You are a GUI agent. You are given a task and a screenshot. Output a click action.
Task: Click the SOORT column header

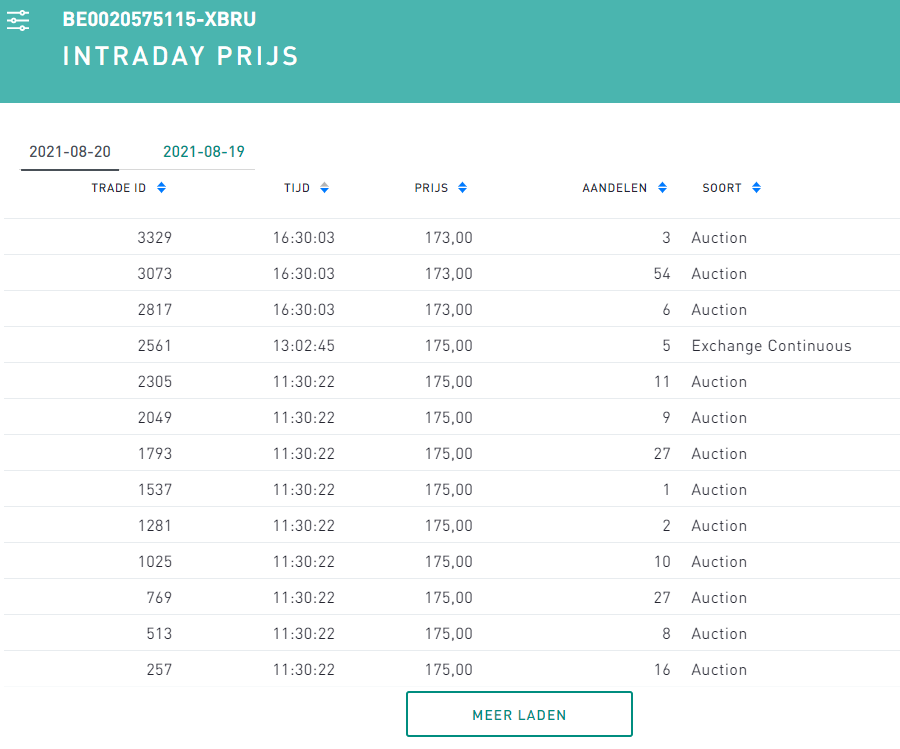(x=721, y=188)
